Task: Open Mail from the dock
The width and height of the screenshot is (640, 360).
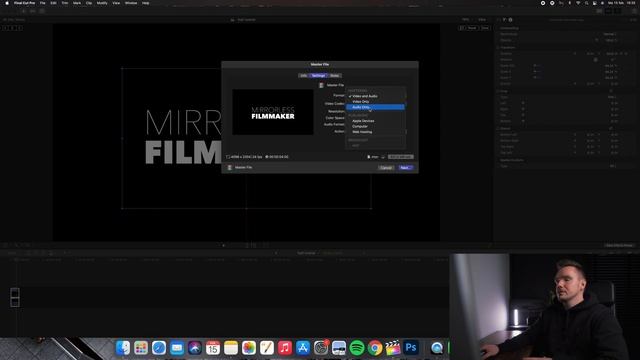Action: pyautogui.click(x=177, y=348)
